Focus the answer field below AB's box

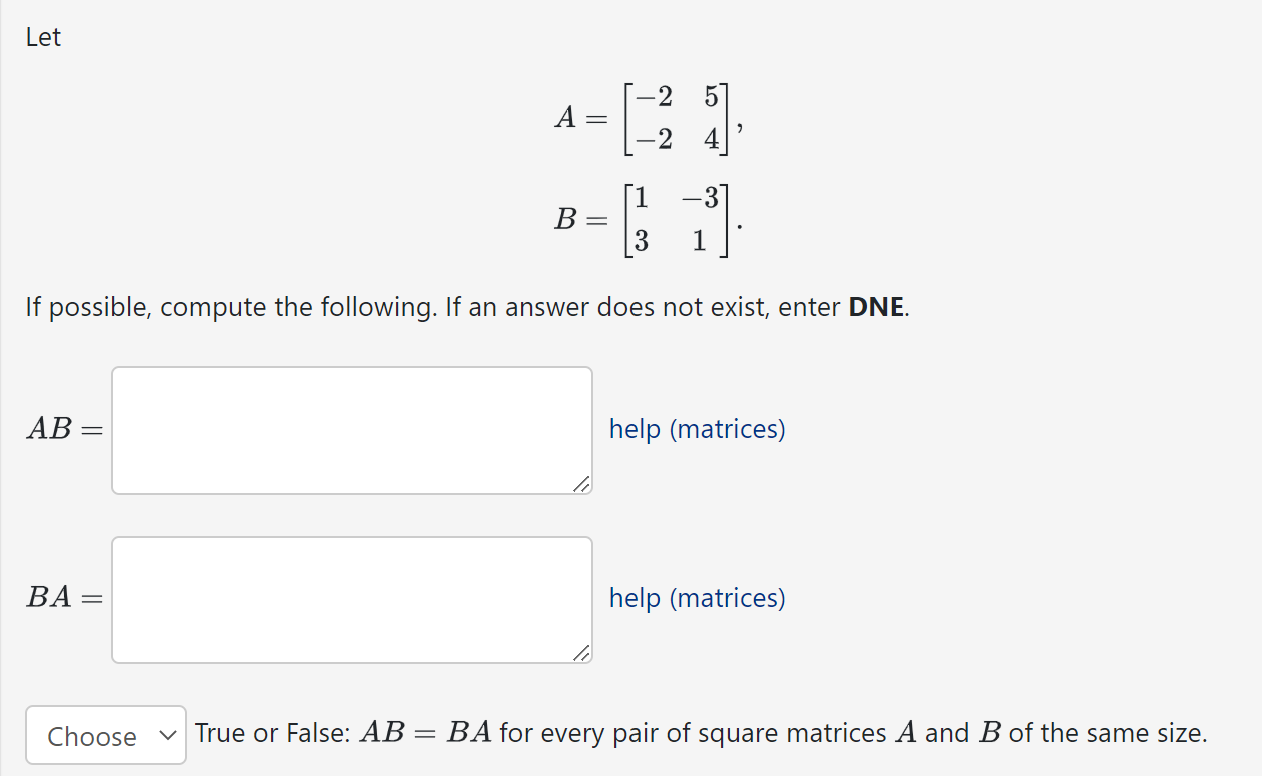[x=351, y=599]
